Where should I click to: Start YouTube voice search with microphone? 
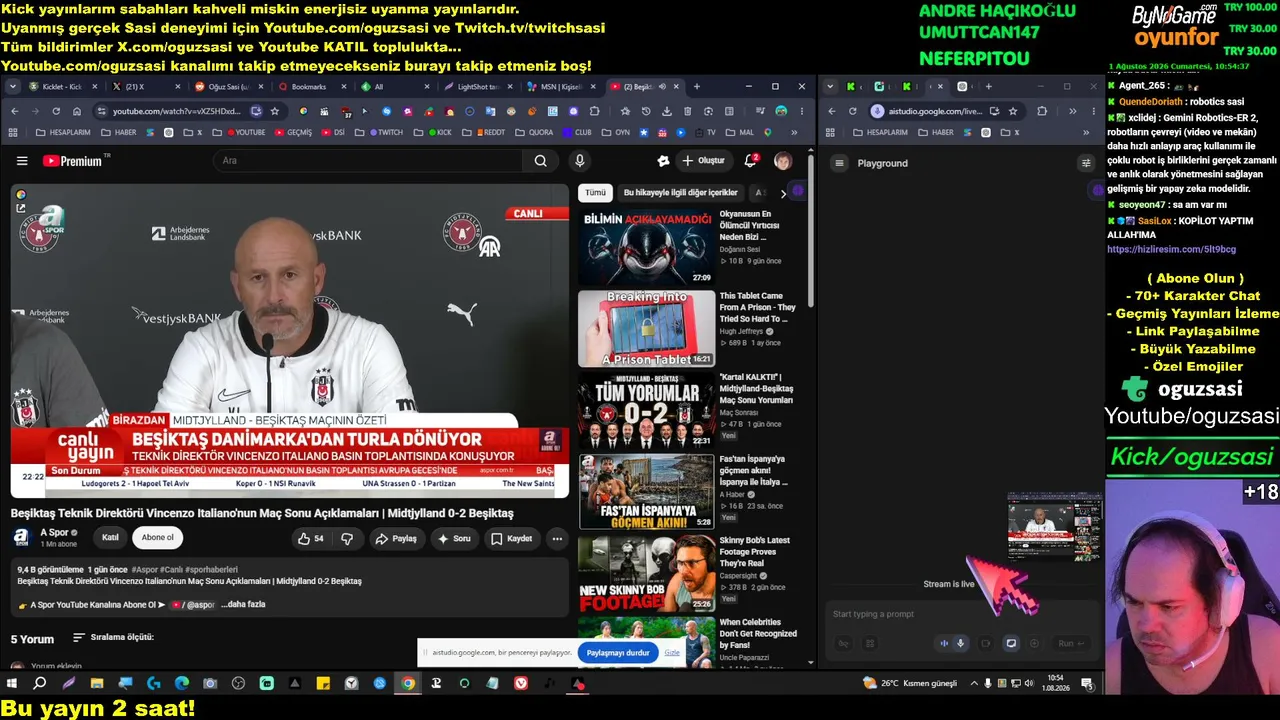(579, 161)
